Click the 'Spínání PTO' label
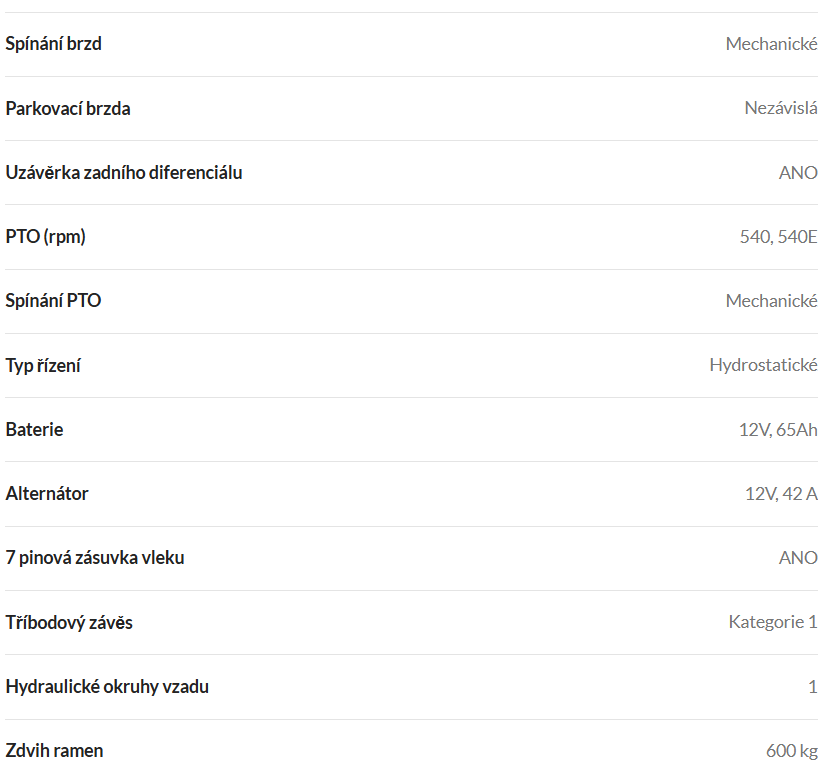This screenshot has width=828, height=769. (x=53, y=301)
